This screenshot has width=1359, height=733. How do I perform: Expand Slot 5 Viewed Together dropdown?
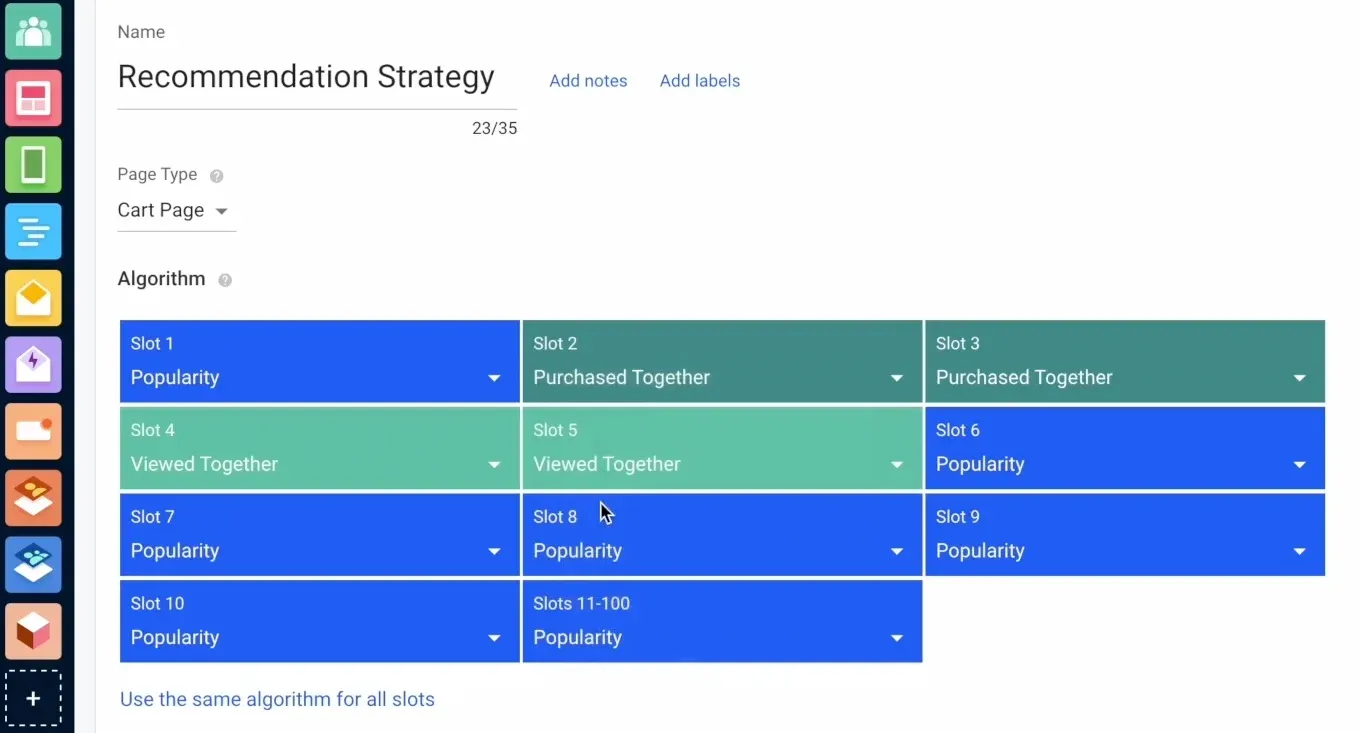tap(722, 448)
